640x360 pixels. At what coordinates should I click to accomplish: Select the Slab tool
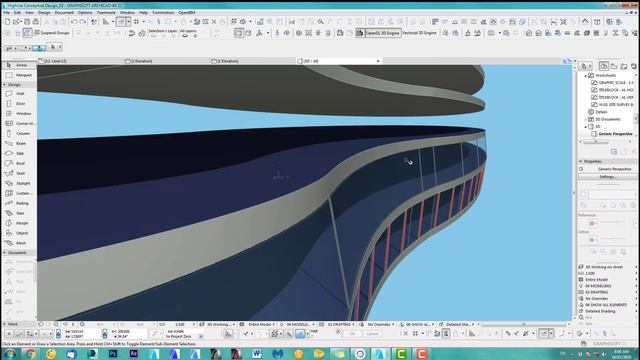[19, 153]
